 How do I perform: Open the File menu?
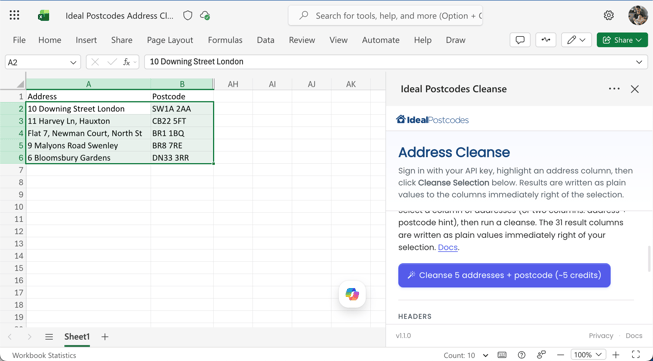(19, 40)
